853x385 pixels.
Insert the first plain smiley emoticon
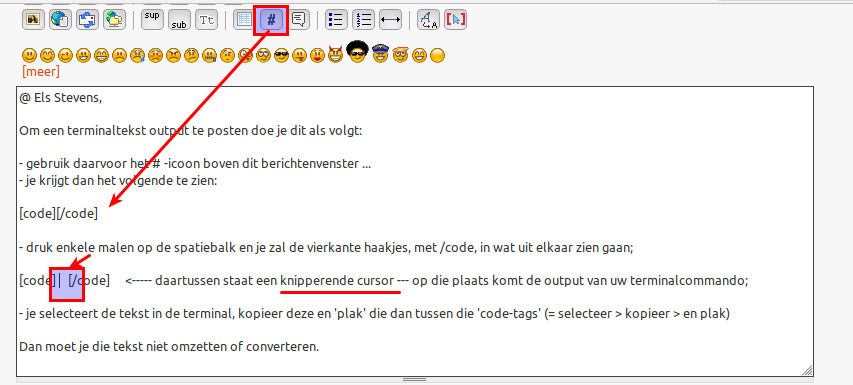[x=29, y=55]
